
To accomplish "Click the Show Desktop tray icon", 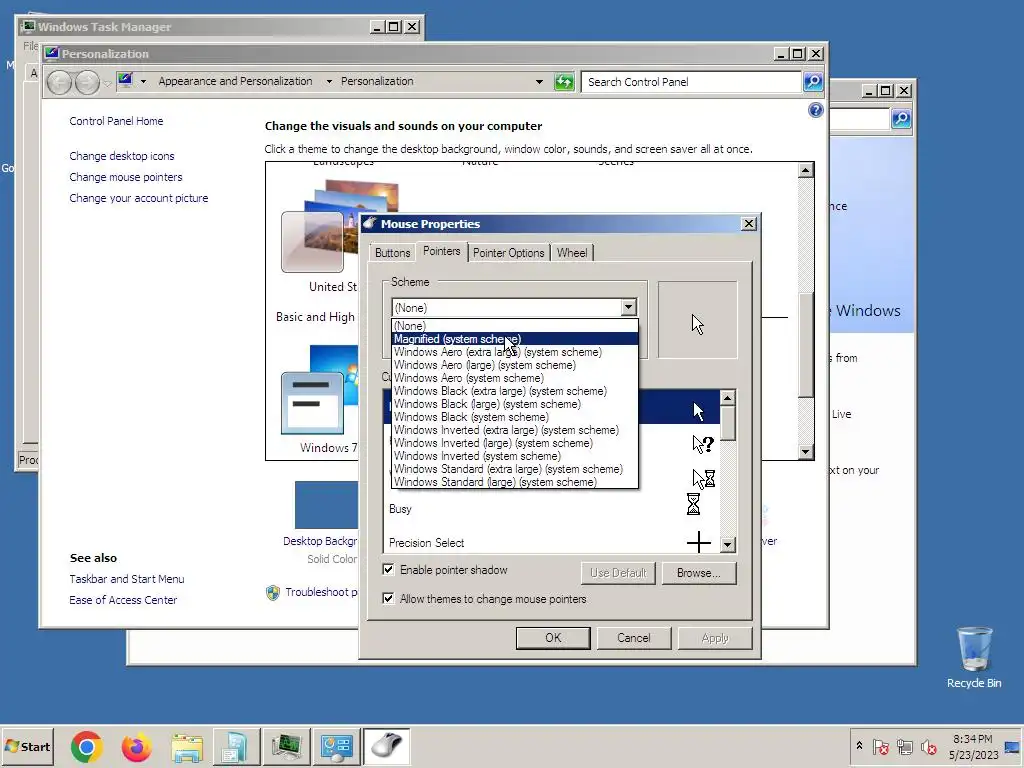I will coord(1013,746).
